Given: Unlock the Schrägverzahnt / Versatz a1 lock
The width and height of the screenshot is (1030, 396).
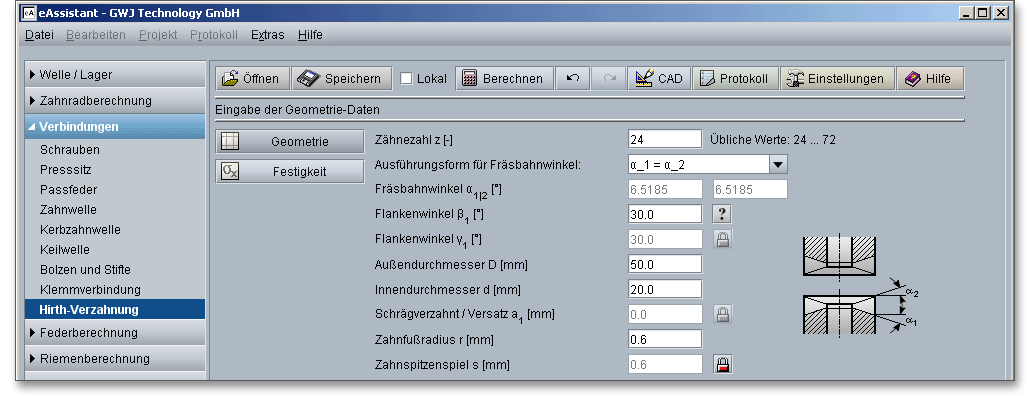Looking at the screenshot, I should tap(723, 314).
